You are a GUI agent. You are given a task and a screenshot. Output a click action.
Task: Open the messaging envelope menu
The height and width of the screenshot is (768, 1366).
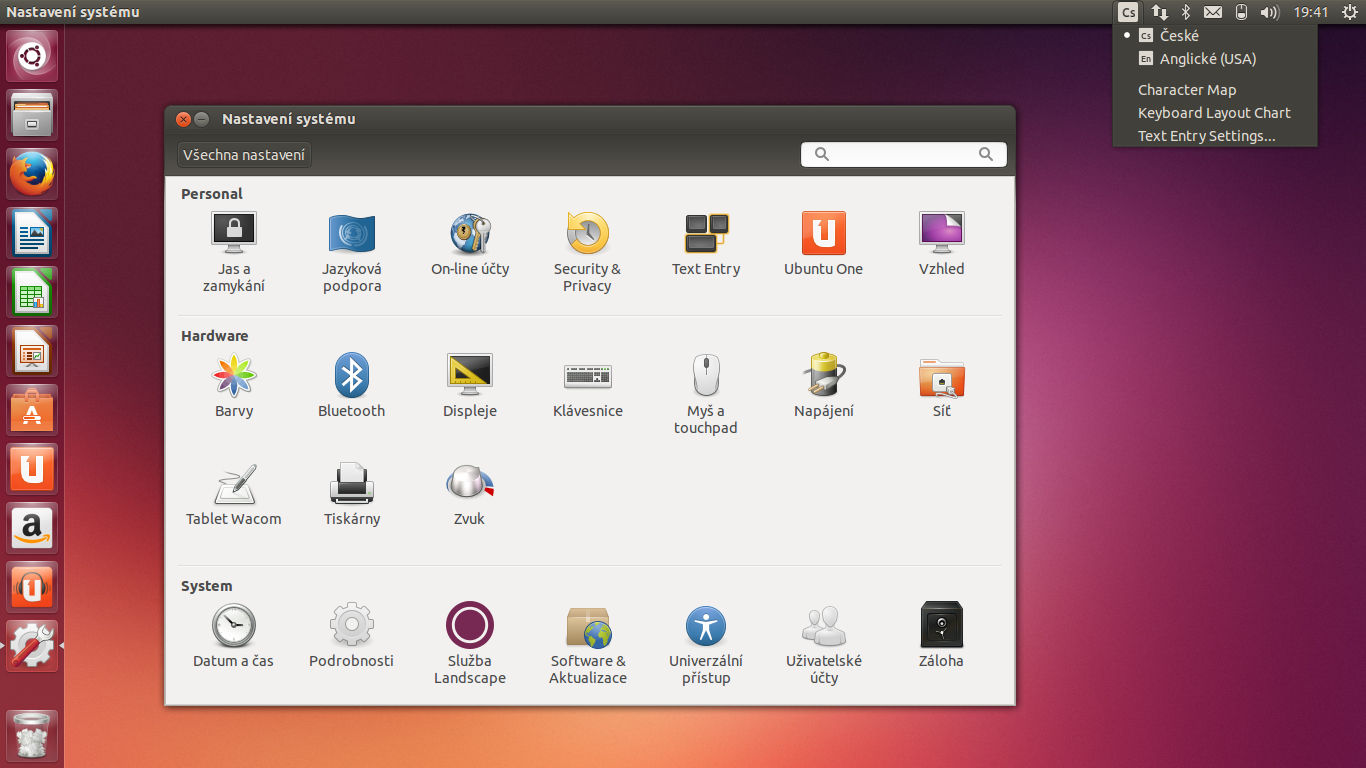click(x=1212, y=12)
